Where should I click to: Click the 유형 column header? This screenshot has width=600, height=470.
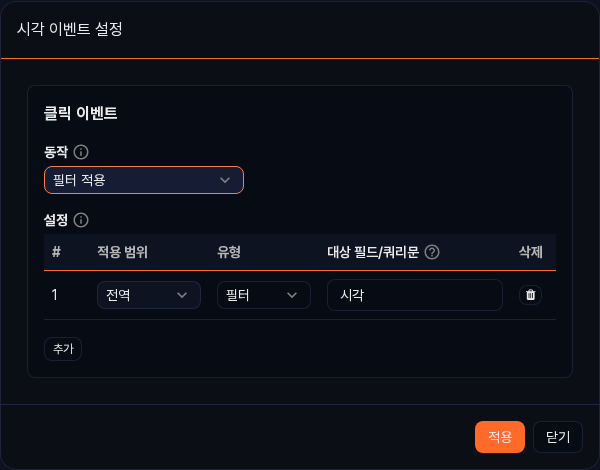point(230,252)
